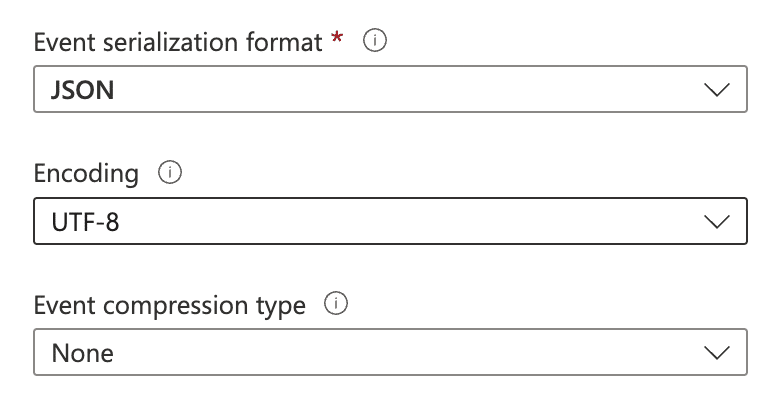
Task: View info icon beside Event compression type
Action: [336, 304]
